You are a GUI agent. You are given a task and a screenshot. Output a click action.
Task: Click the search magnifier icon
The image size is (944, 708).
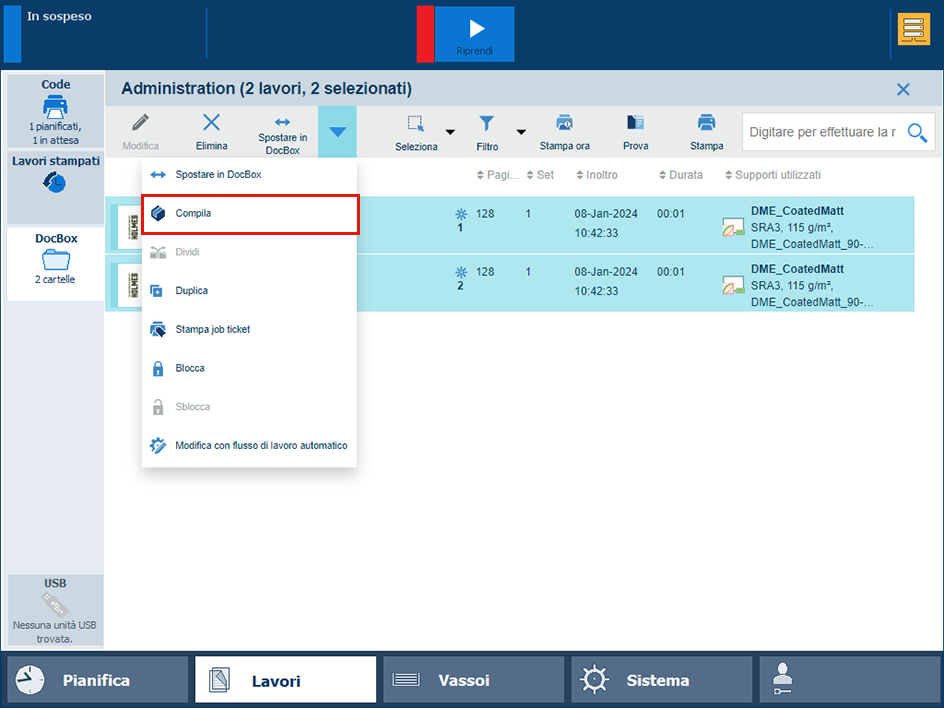[x=918, y=132]
